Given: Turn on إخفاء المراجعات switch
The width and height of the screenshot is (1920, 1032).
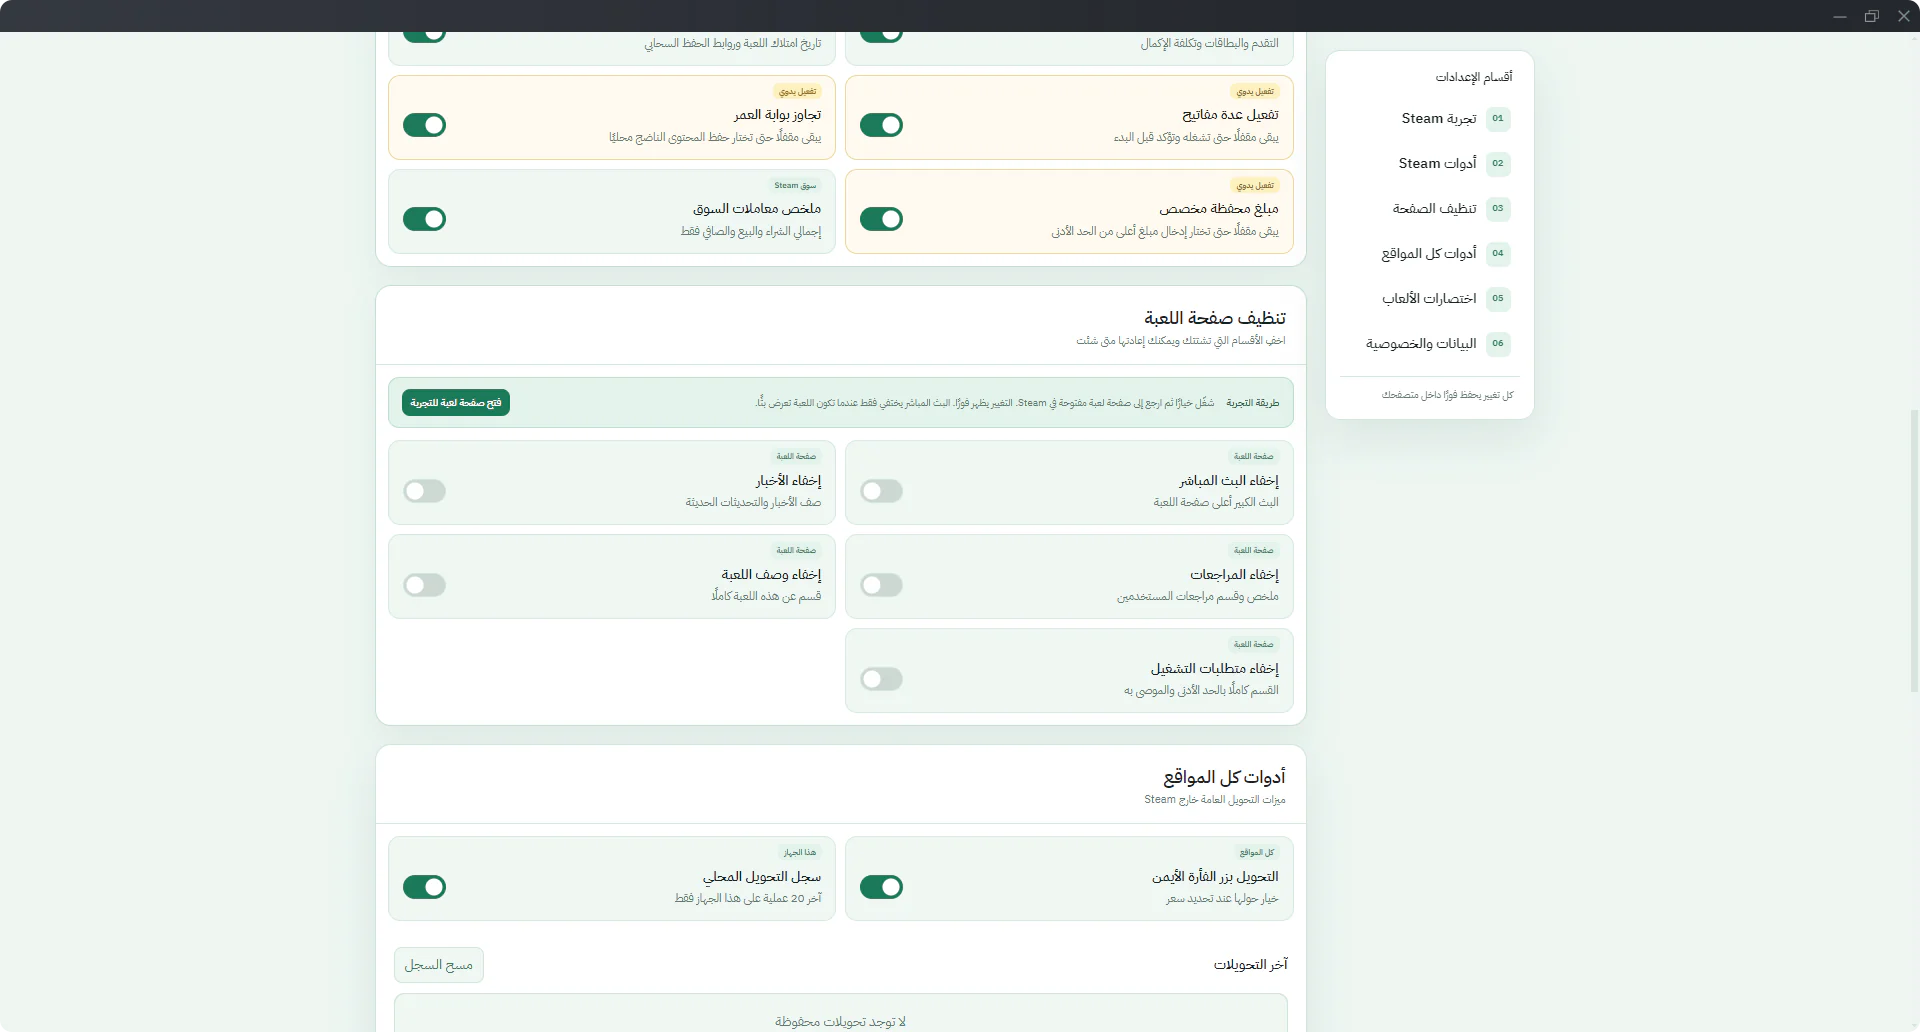Looking at the screenshot, I should [x=881, y=585].
